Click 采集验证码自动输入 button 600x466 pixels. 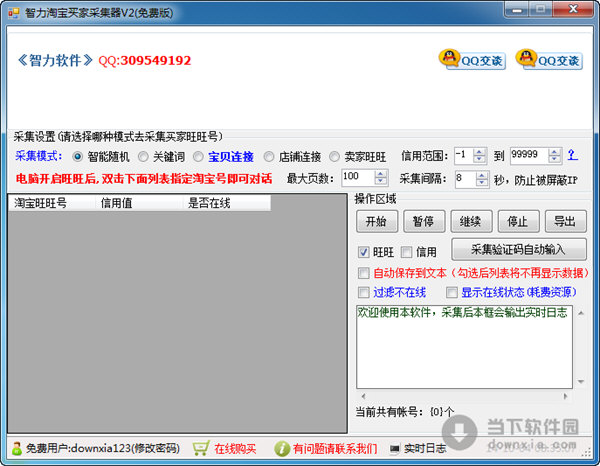(x=519, y=249)
